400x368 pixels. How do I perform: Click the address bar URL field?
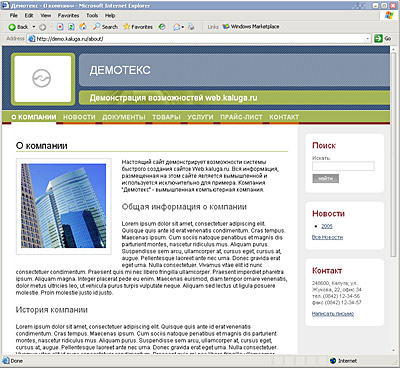tap(199, 39)
